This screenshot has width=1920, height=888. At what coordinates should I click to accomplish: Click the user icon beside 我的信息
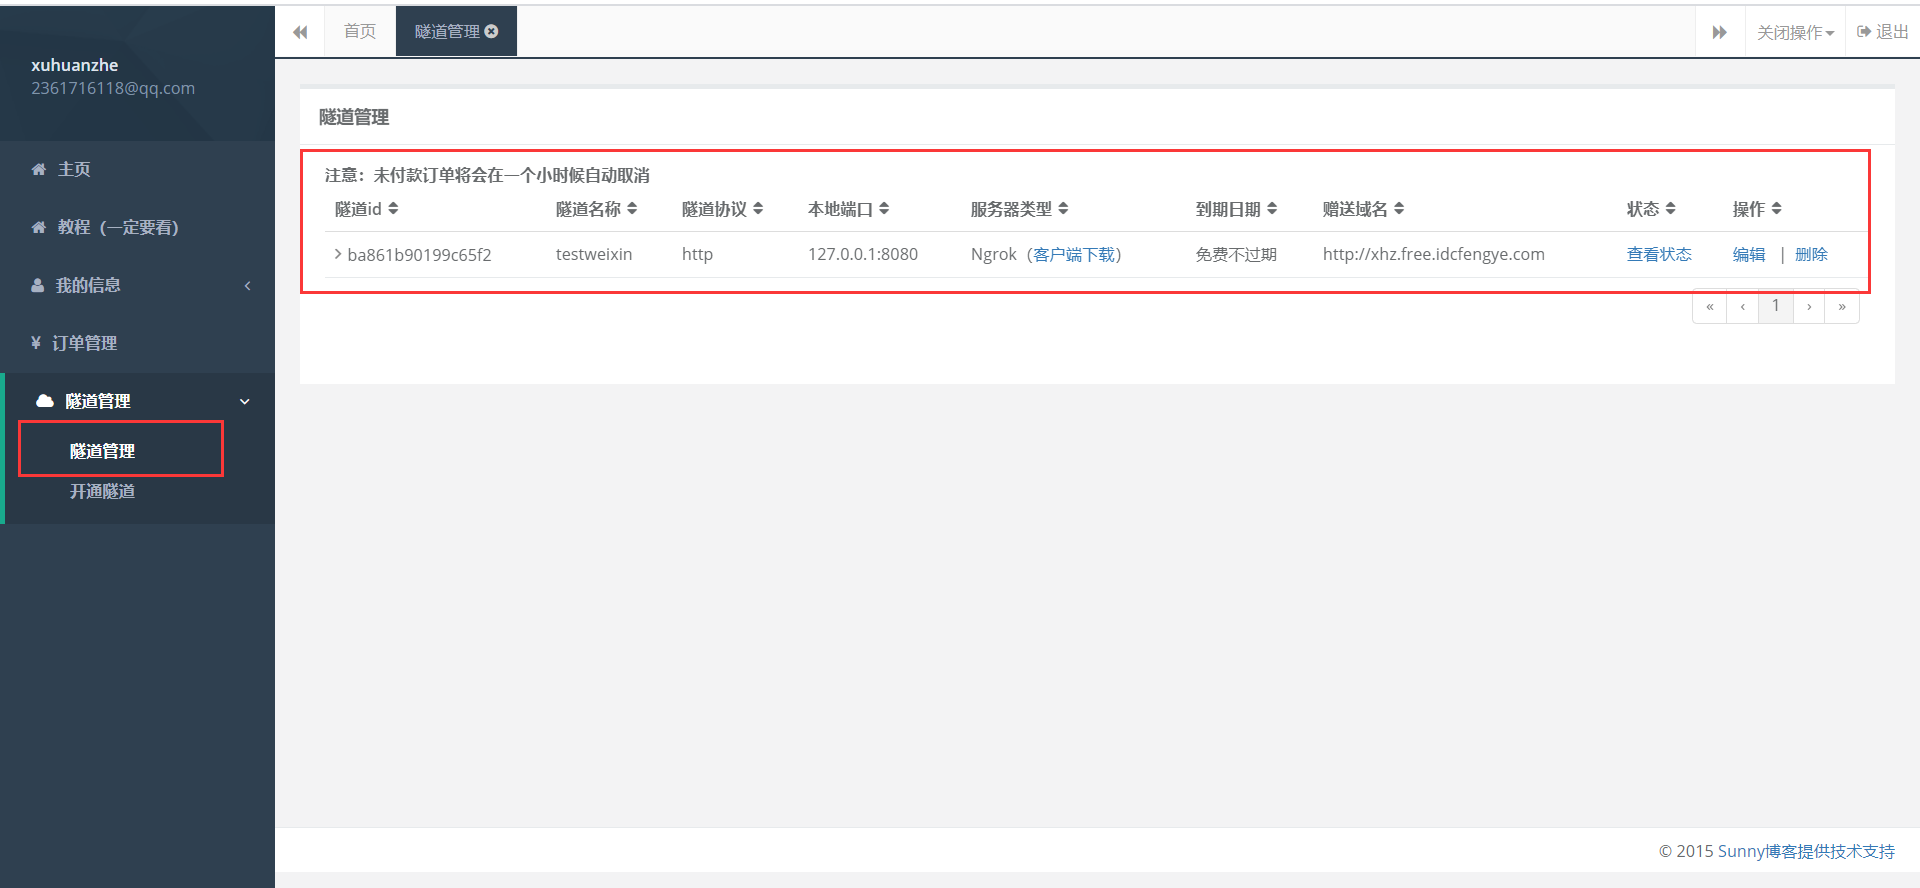[38, 285]
